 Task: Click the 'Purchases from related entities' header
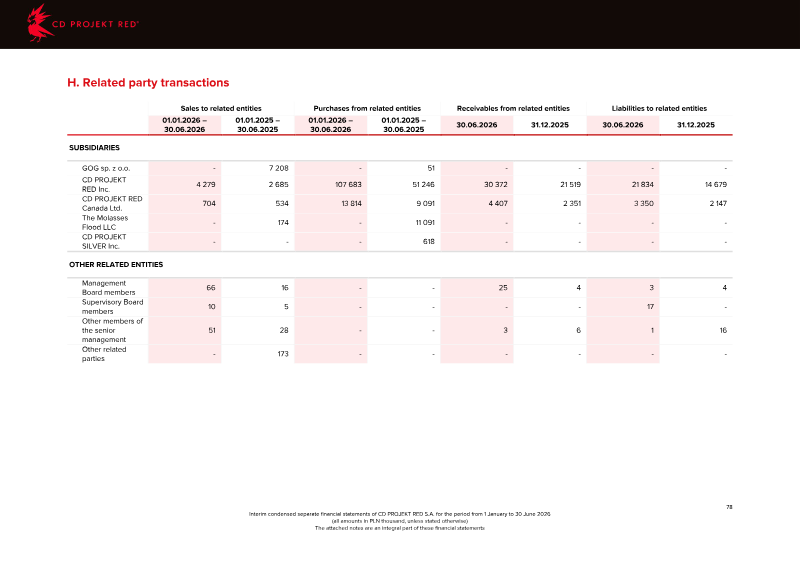(x=367, y=108)
